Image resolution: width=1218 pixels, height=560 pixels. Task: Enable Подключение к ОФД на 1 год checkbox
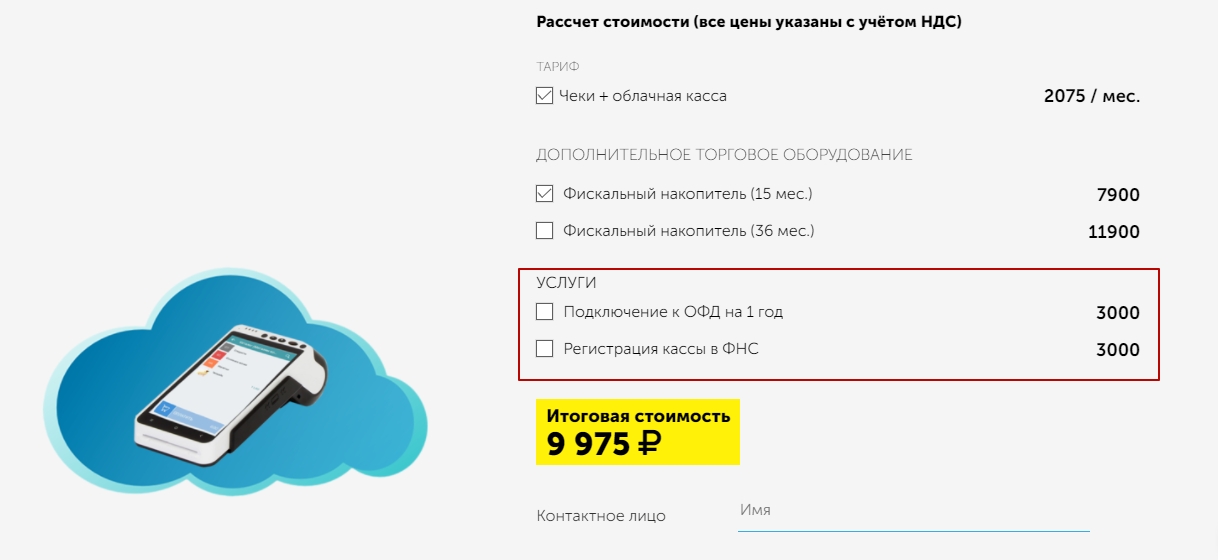point(545,311)
